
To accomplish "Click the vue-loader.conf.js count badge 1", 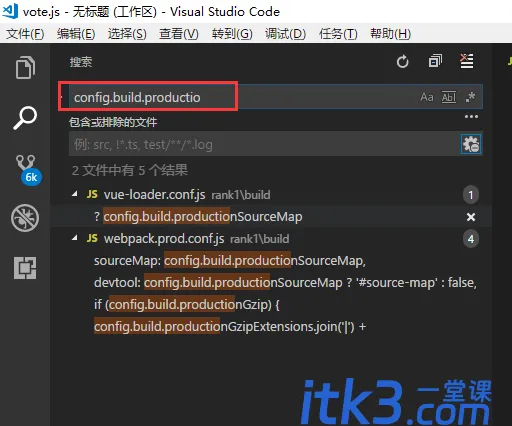I will tap(471, 195).
